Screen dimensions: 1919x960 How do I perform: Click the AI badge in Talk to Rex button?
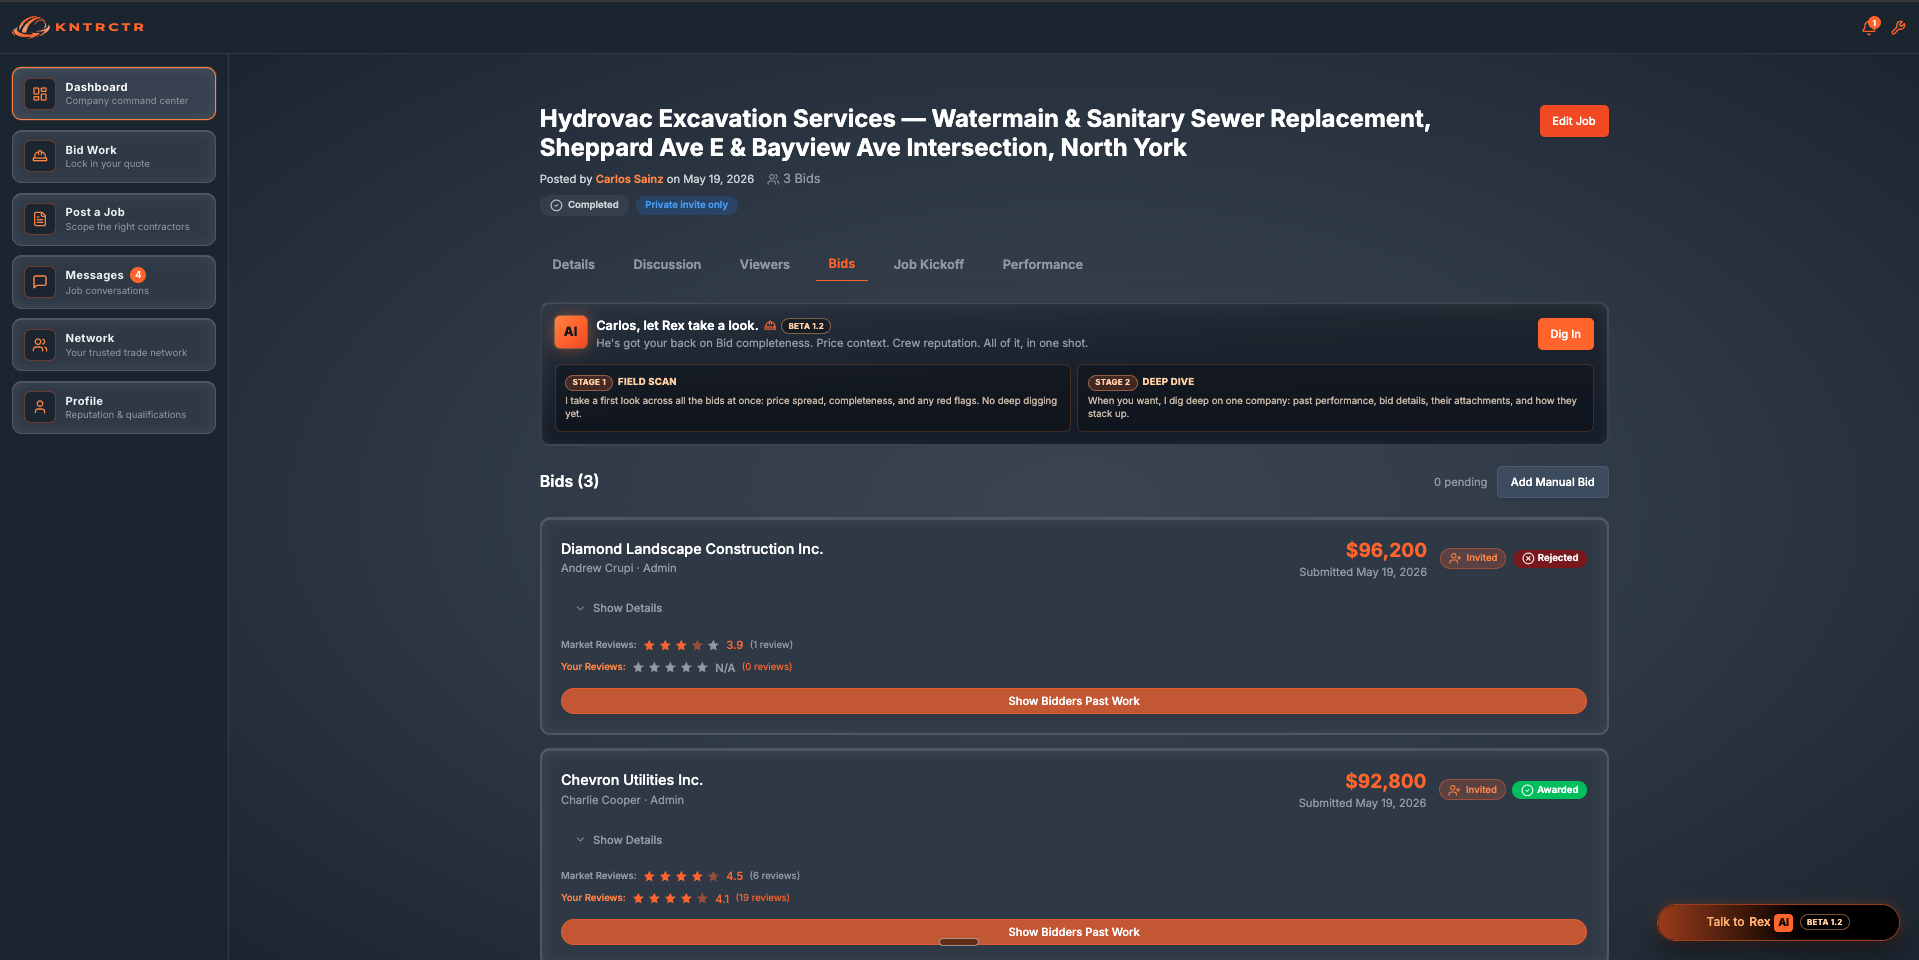click(x=1784, y=922)
